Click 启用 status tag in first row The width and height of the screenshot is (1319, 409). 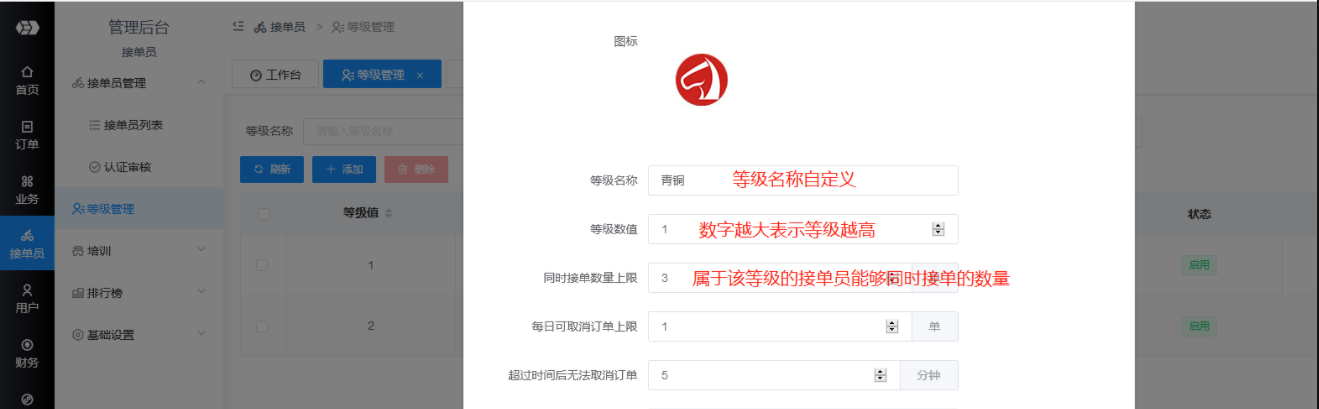pos(1198,265)
